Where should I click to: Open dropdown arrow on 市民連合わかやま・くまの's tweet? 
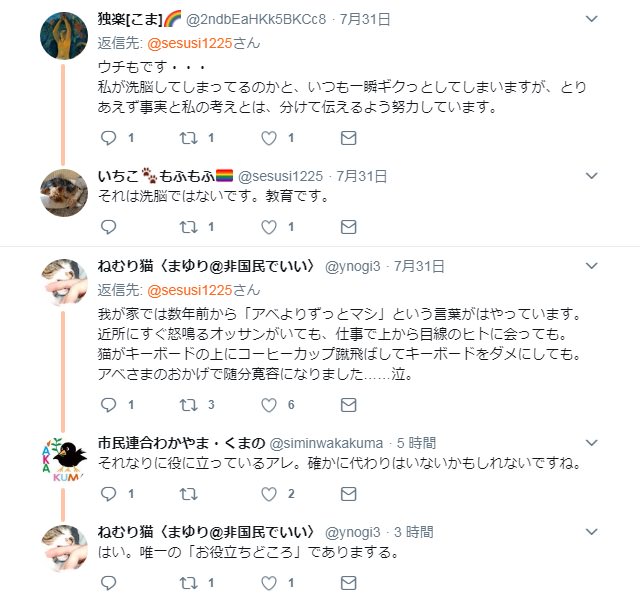tap(592, 442)
